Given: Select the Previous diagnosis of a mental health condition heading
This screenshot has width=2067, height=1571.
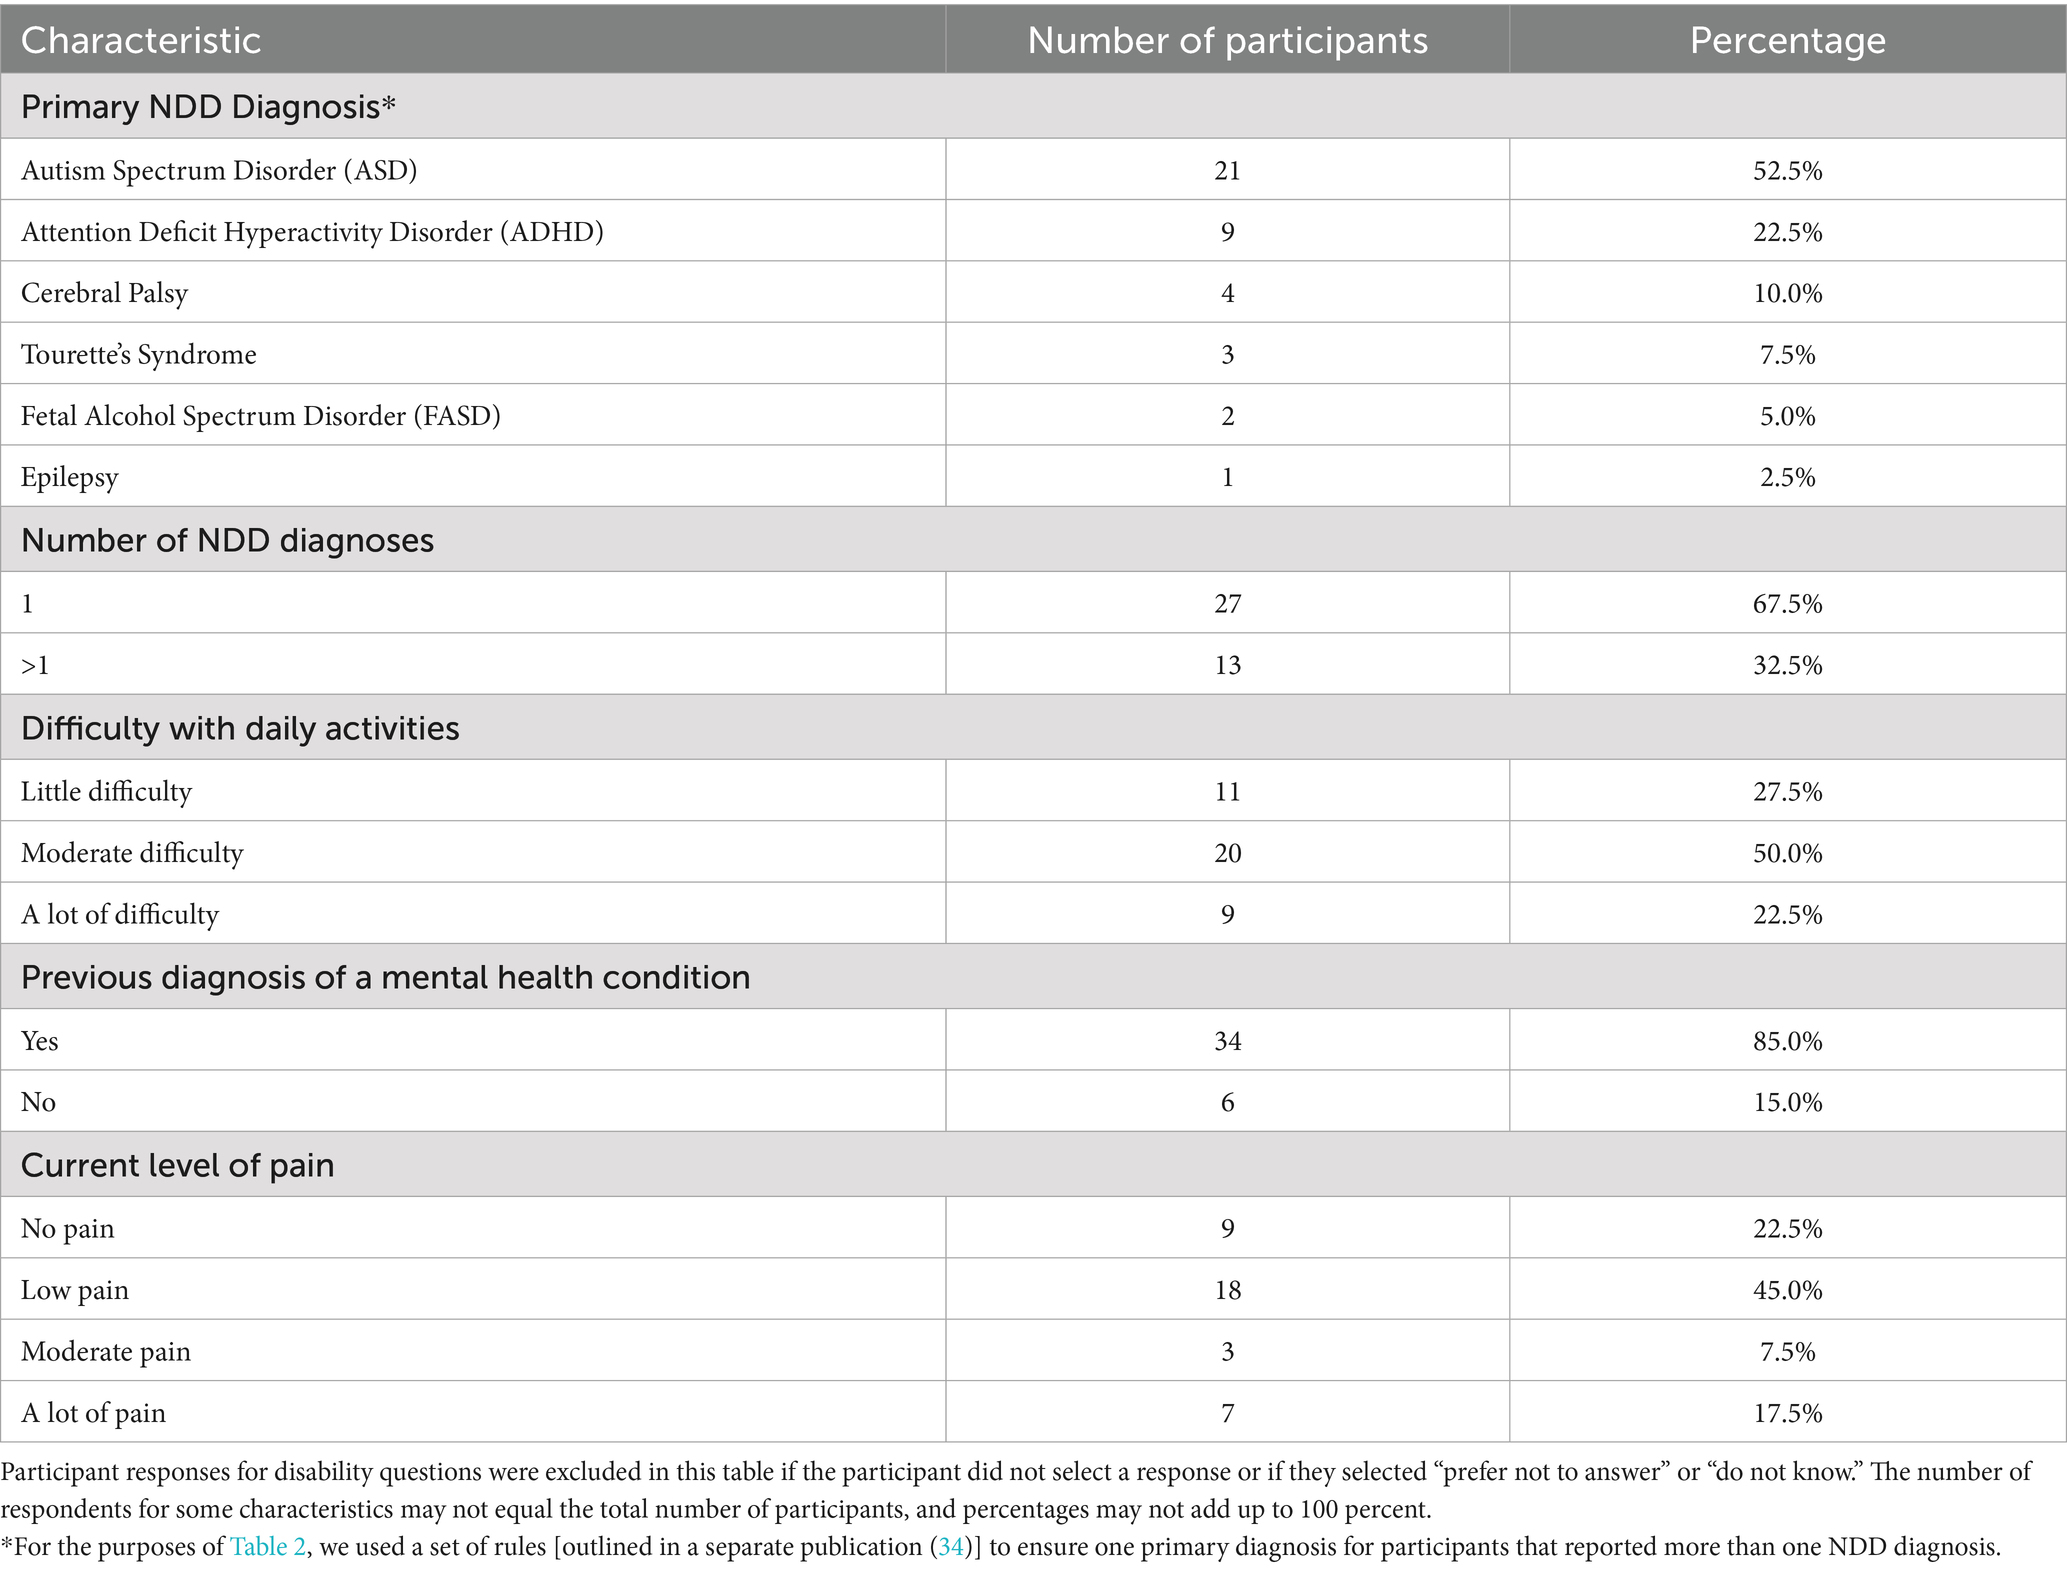Looking at the screenshot, I should (385, 977).
